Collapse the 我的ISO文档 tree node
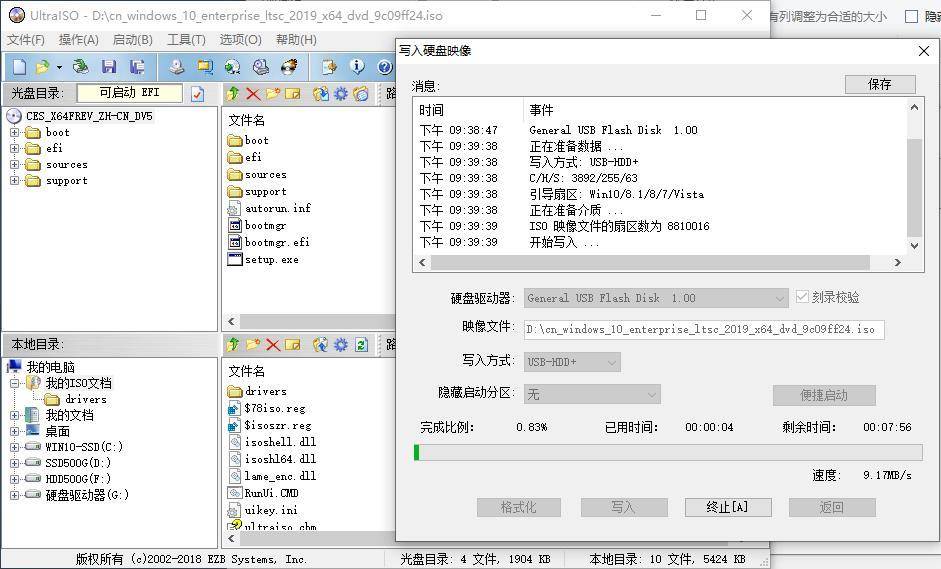The image size is (941, 569). tap(14, 383)
